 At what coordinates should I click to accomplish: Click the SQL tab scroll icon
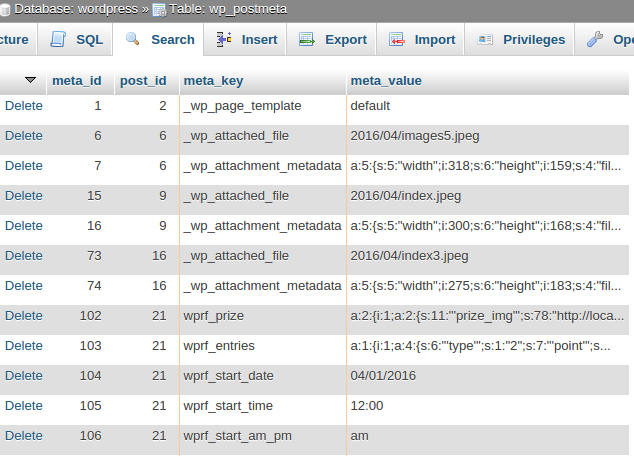[x=58, y=39]
